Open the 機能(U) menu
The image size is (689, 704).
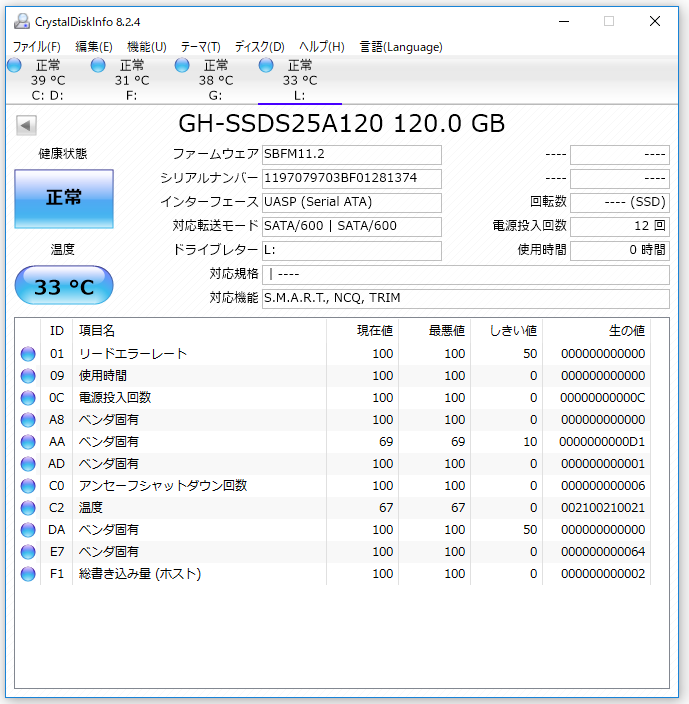147,47
